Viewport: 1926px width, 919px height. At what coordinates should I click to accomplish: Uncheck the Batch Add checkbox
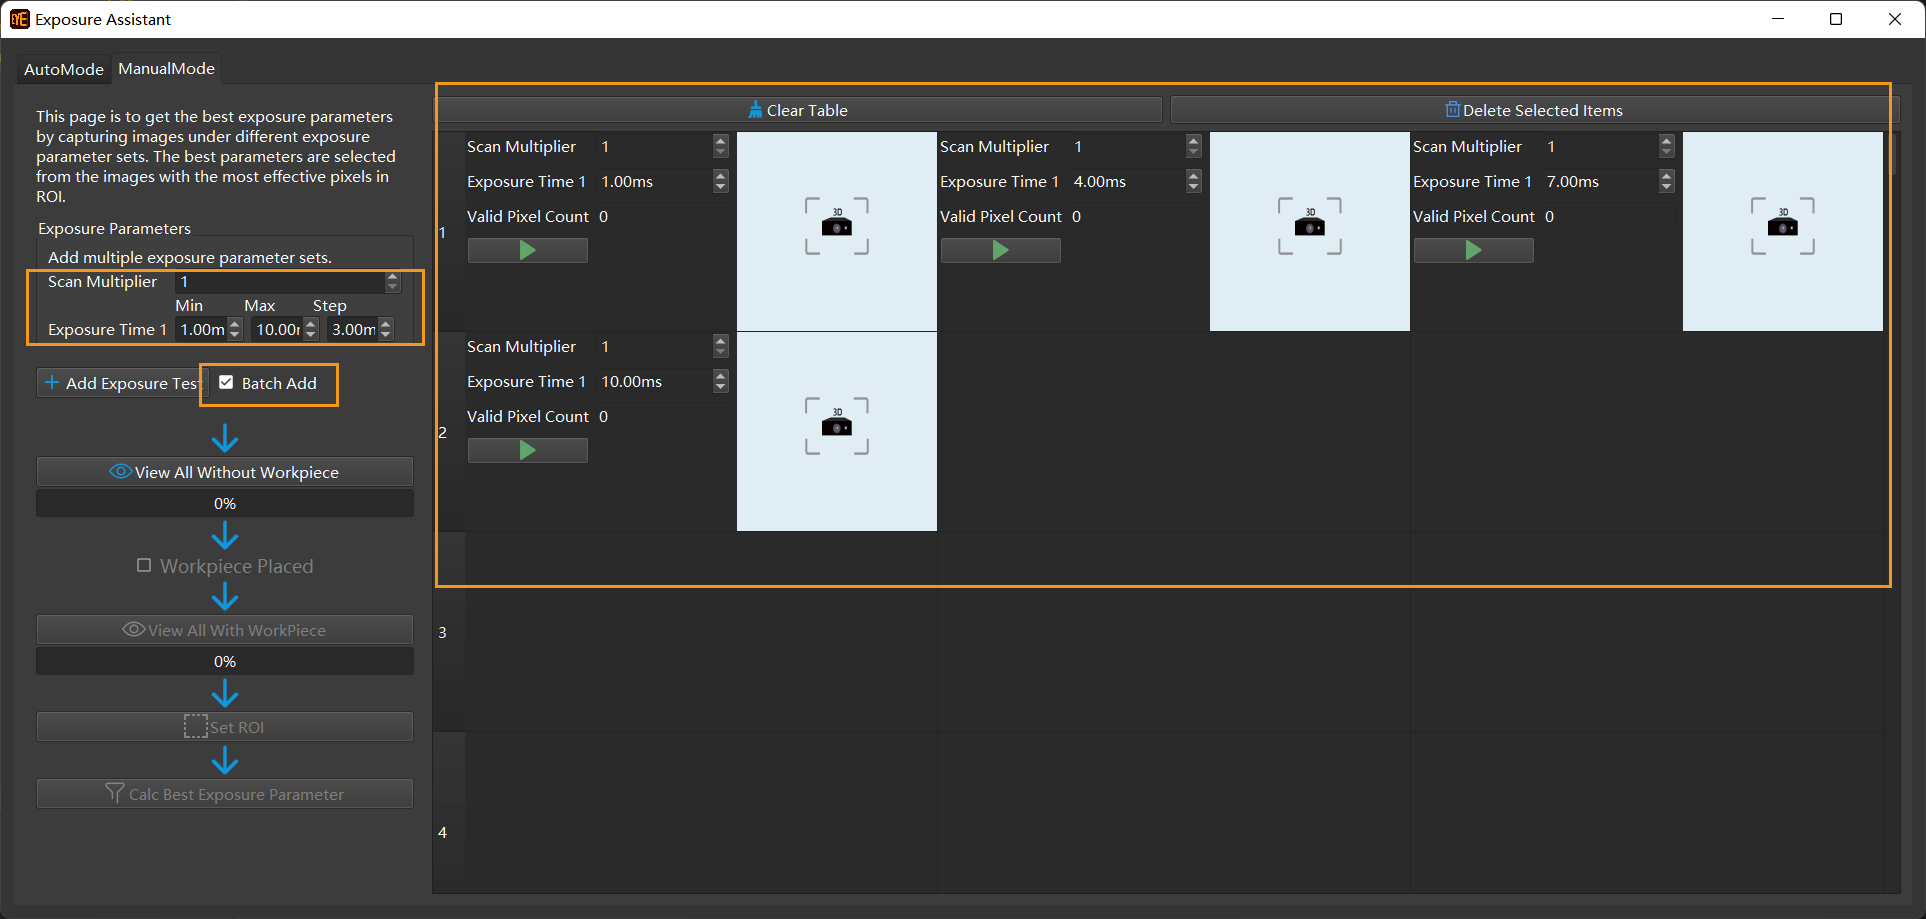(227, 383)
